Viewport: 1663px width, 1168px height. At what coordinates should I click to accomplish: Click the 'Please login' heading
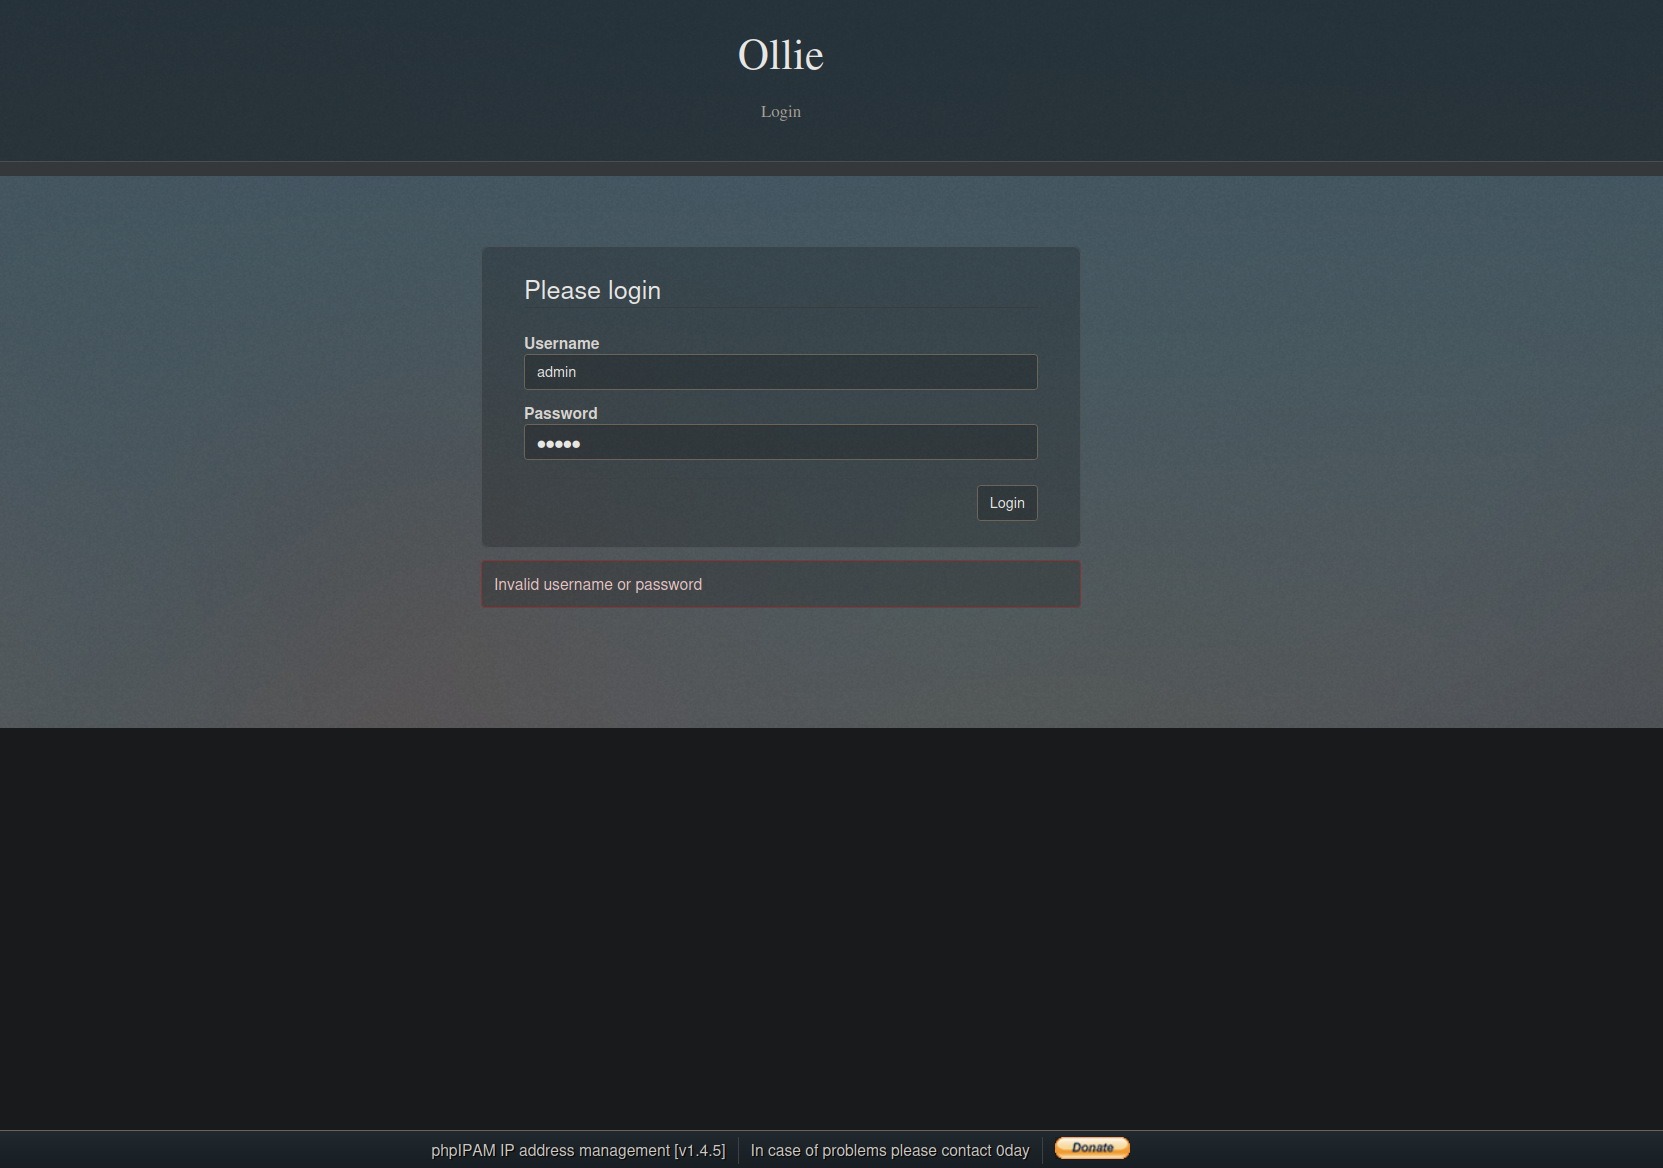pyautogui.click(x=592, y=290)
